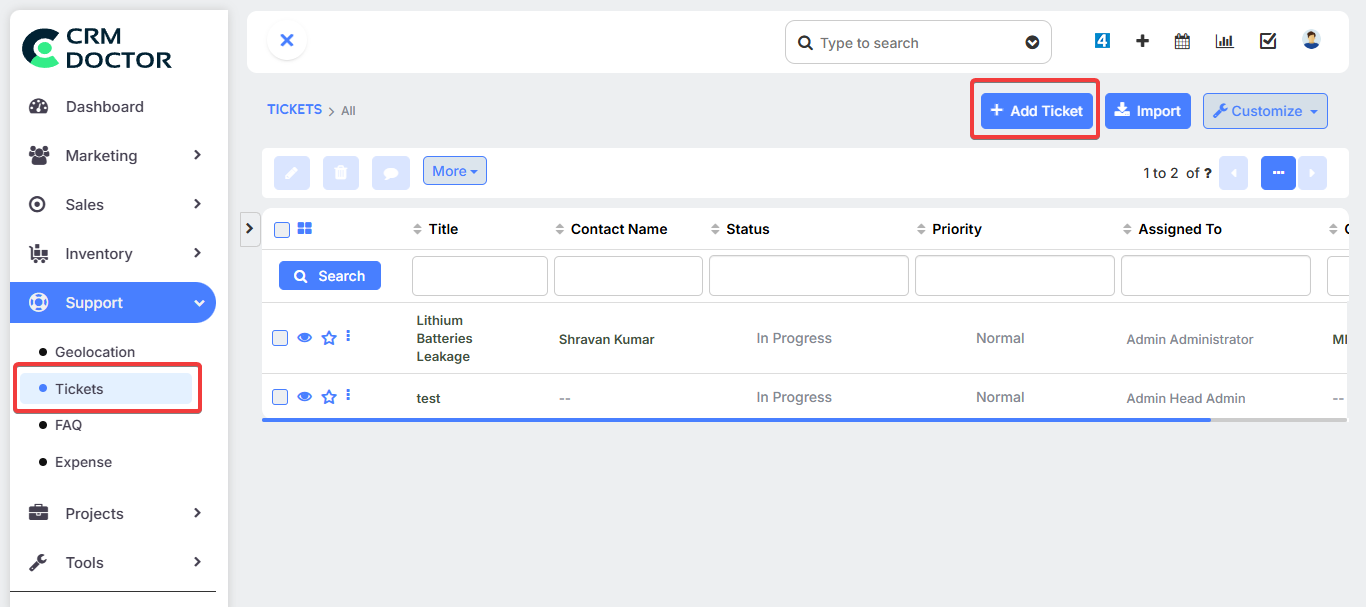Open the reports chart icon
1366x607 pixels.
[1224, 41]
